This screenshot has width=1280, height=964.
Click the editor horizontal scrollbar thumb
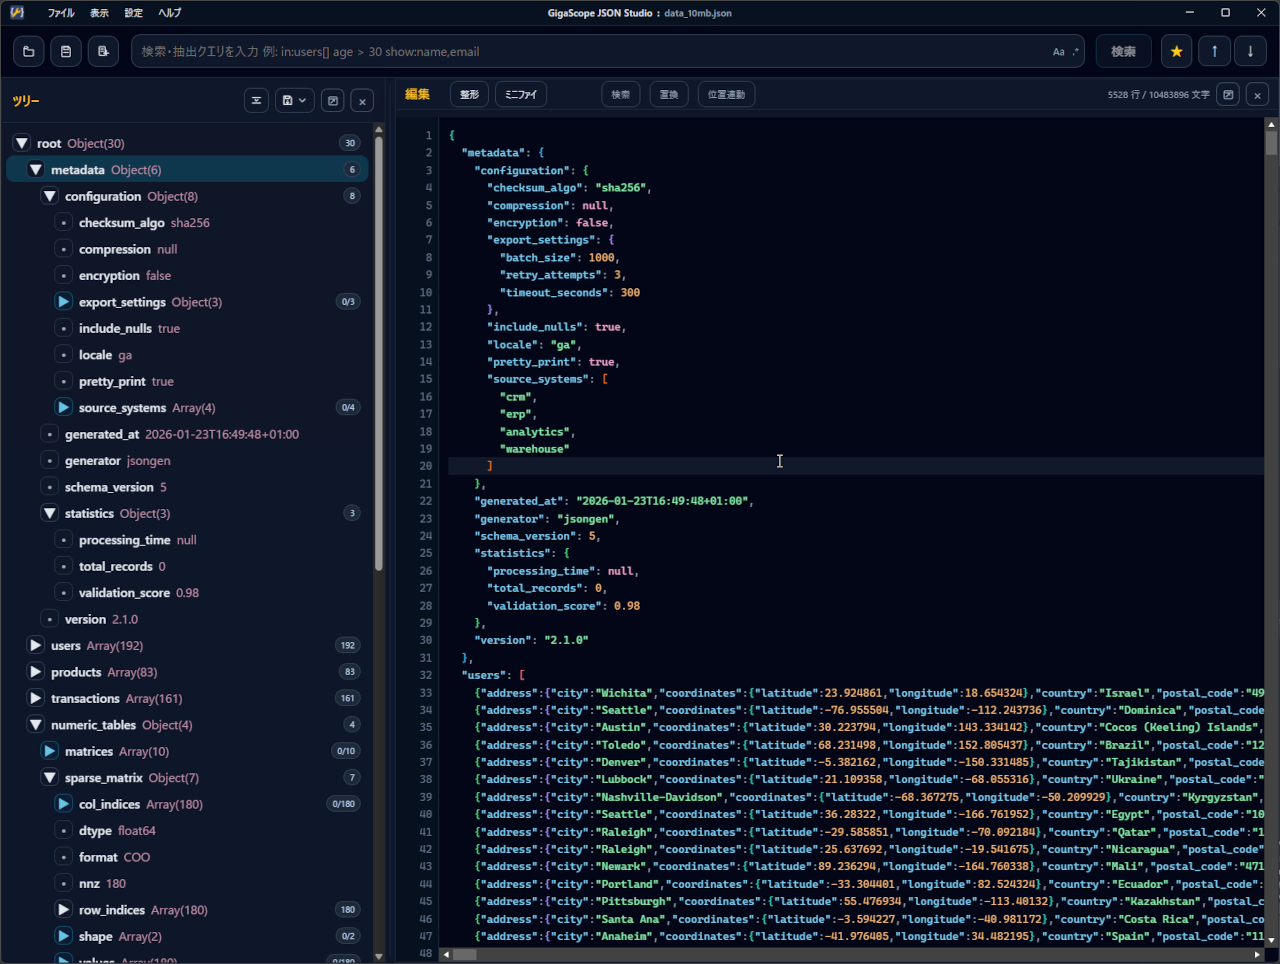(x=465, y=955)
